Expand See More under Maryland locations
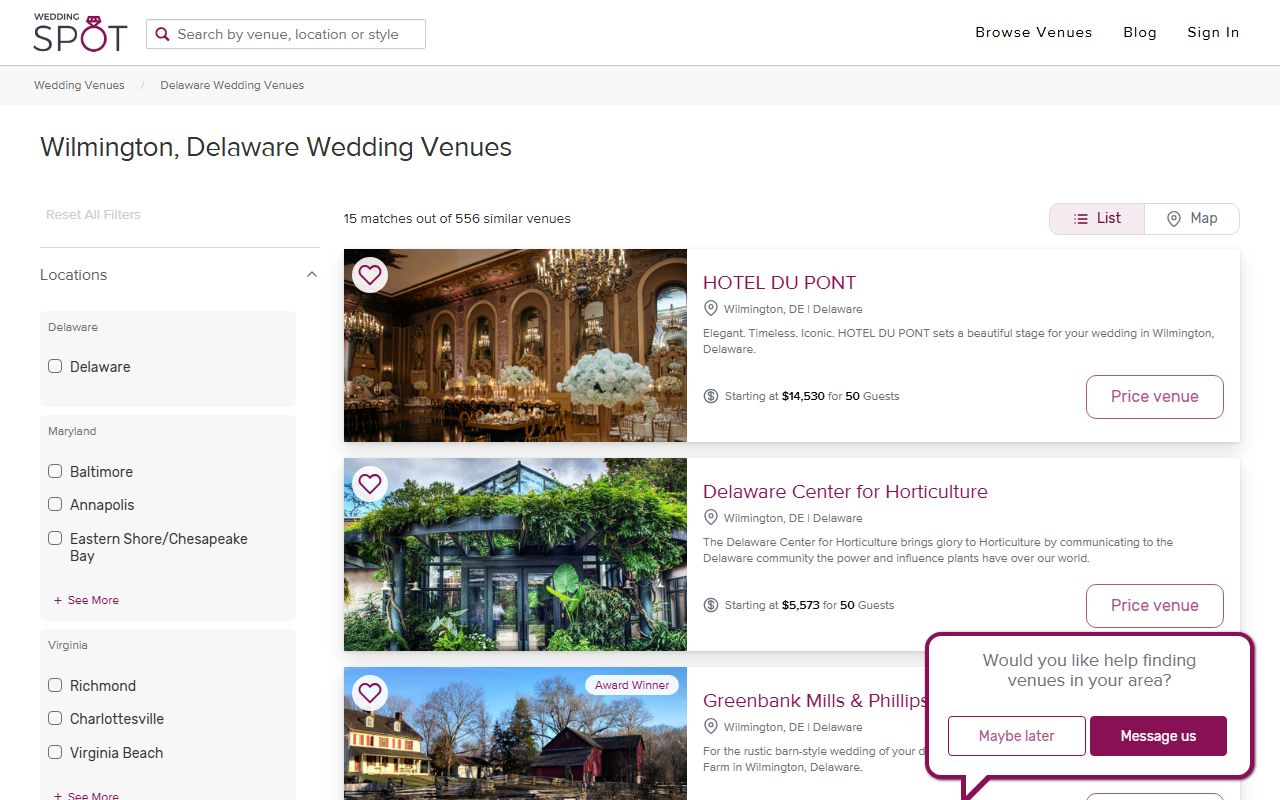Viewport: 1280px width, 800px height. coord(87,600)
